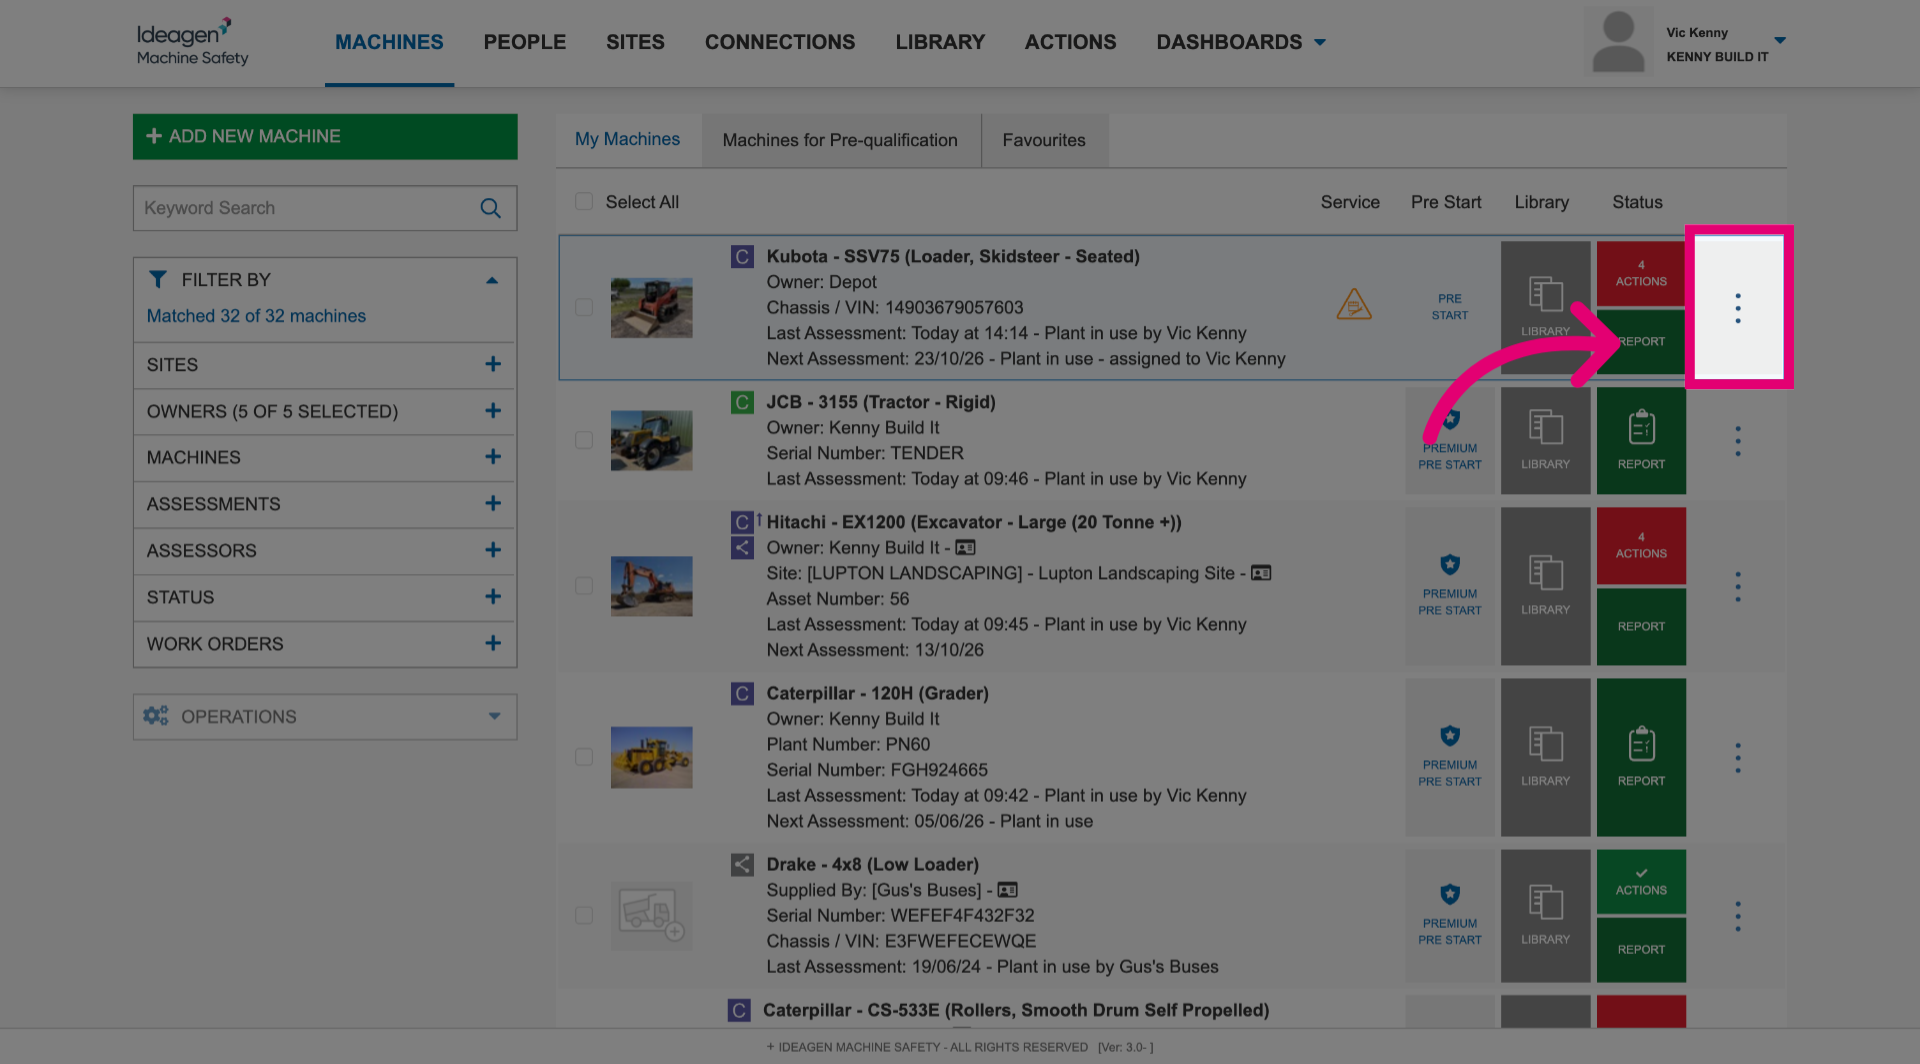This screenshot has height=1064, width=1920.
Task: Expand the Status filter
Action: 493,597
